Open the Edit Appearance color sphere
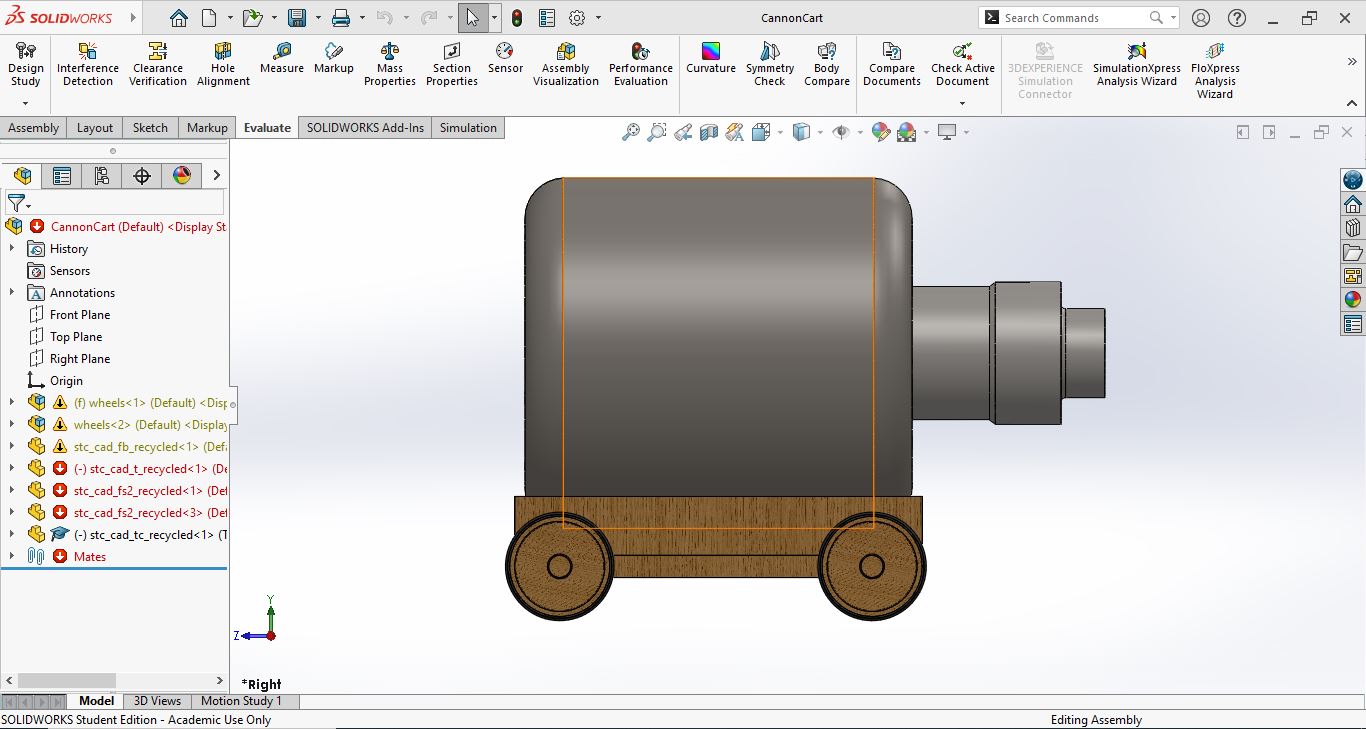Image resolution: width=1366 pixels, height=729 pixels. pos(881,132)
